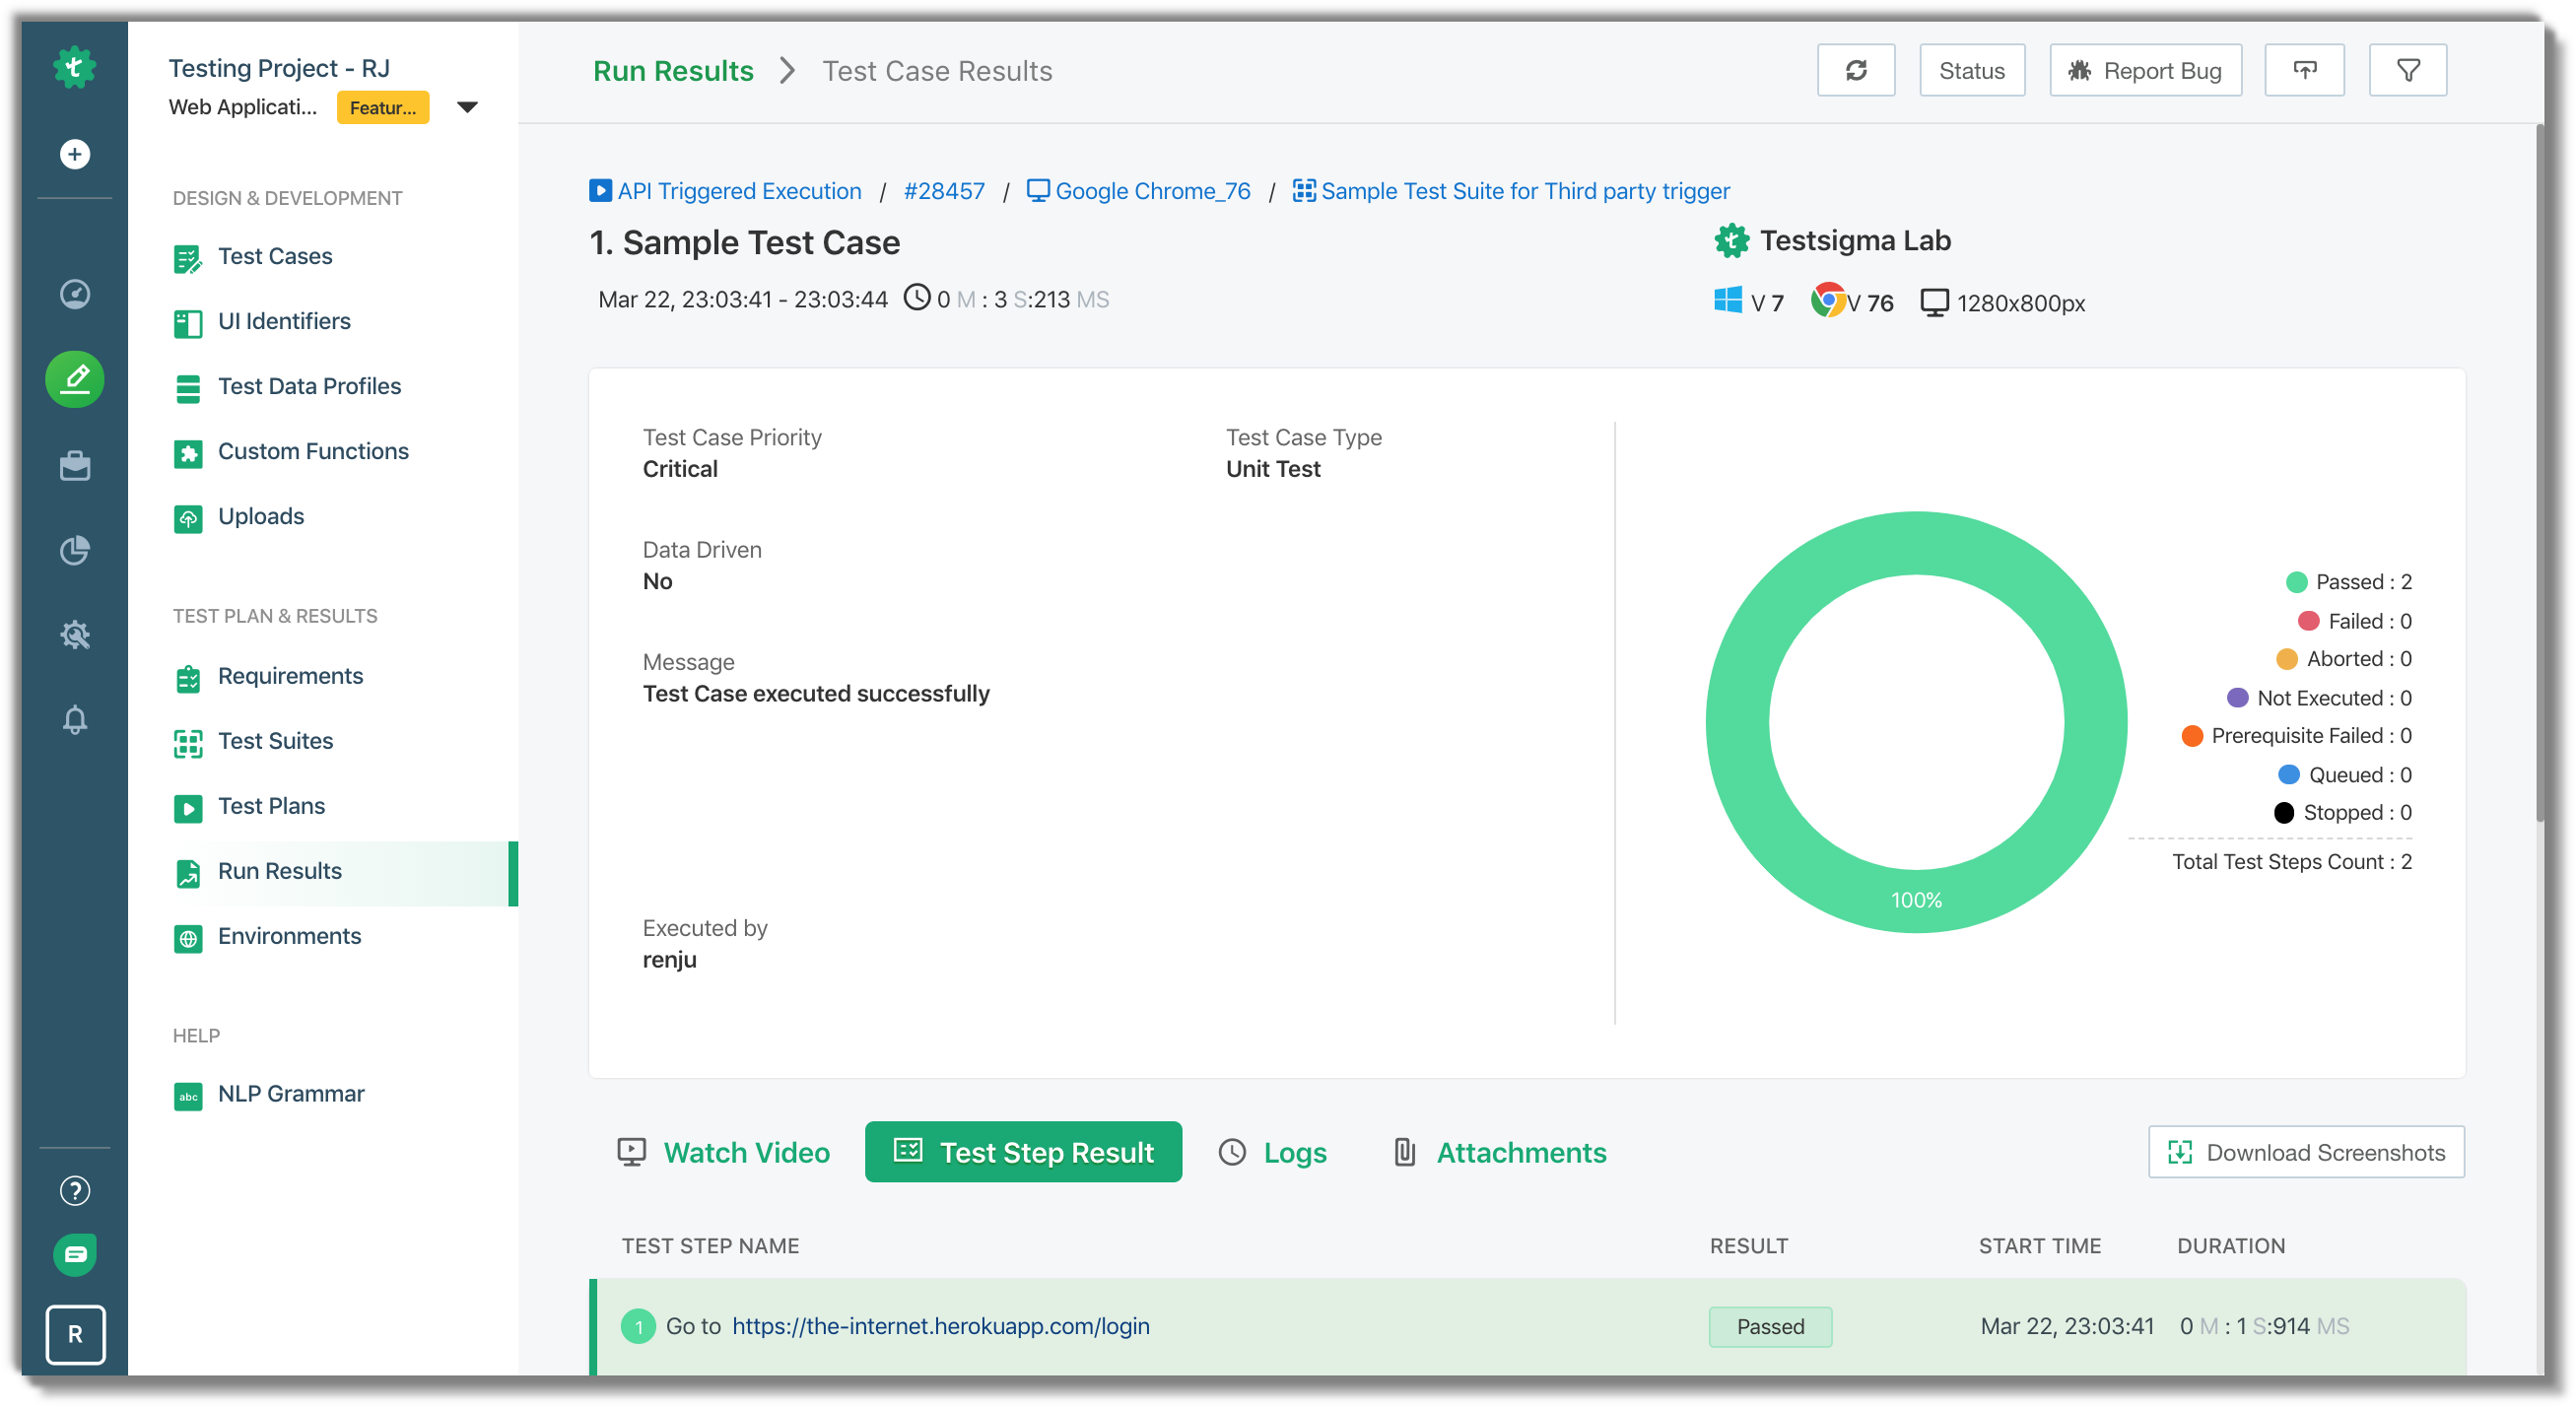Click the Testsigma Lab settings icon

pos(1728,240)
